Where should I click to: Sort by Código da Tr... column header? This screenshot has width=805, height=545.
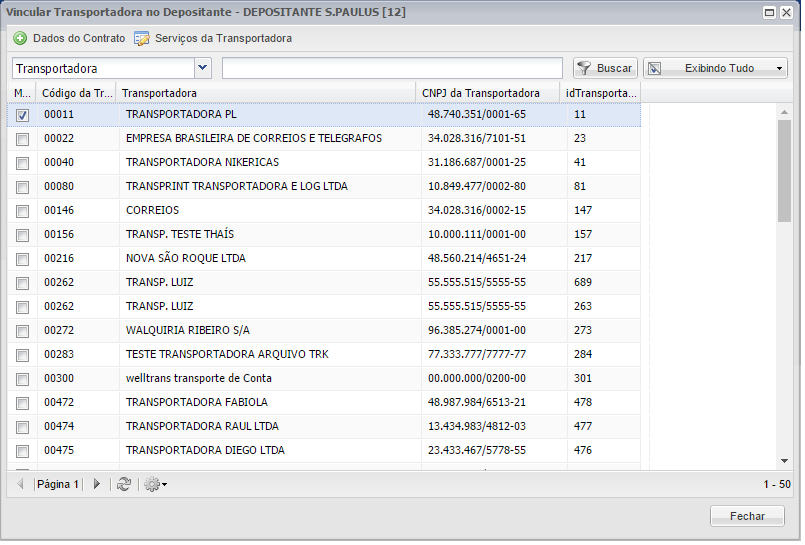click(x=76, y=93)
